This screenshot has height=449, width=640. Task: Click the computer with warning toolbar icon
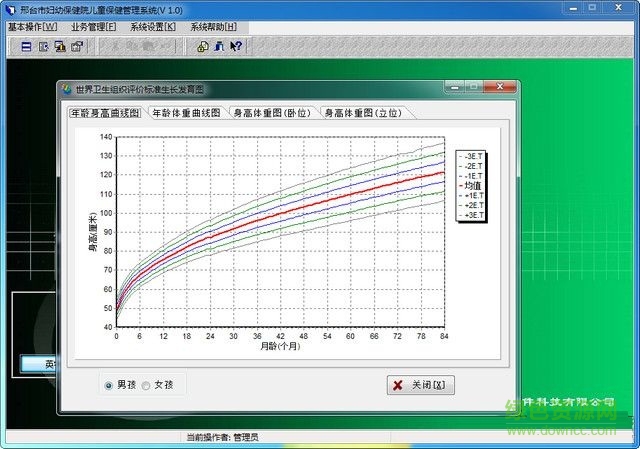[60, 47]
